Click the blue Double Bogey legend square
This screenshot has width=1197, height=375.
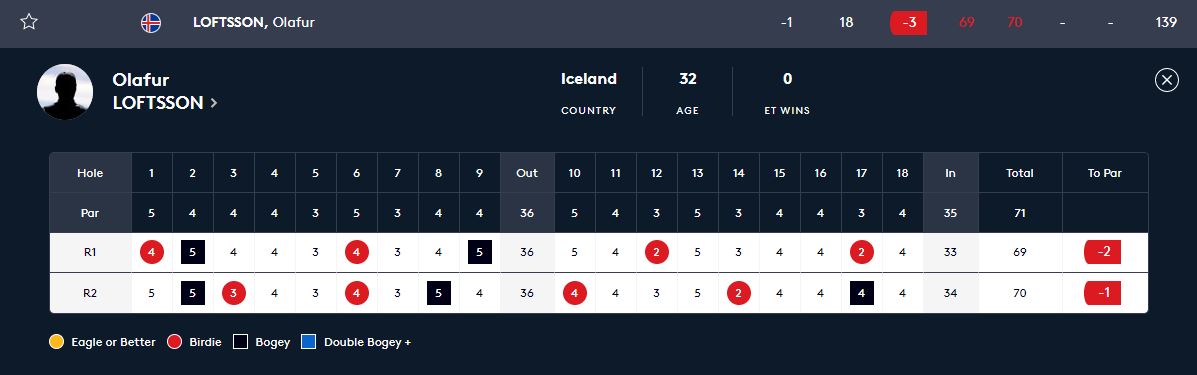click(x=308, y=342)
